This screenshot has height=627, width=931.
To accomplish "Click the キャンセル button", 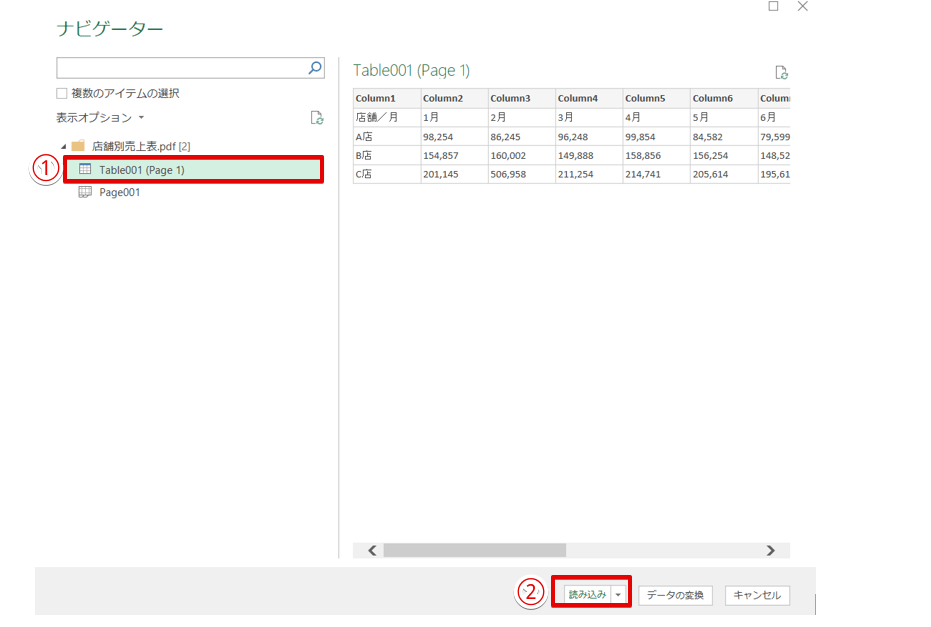I will click(x=757, y=595).
